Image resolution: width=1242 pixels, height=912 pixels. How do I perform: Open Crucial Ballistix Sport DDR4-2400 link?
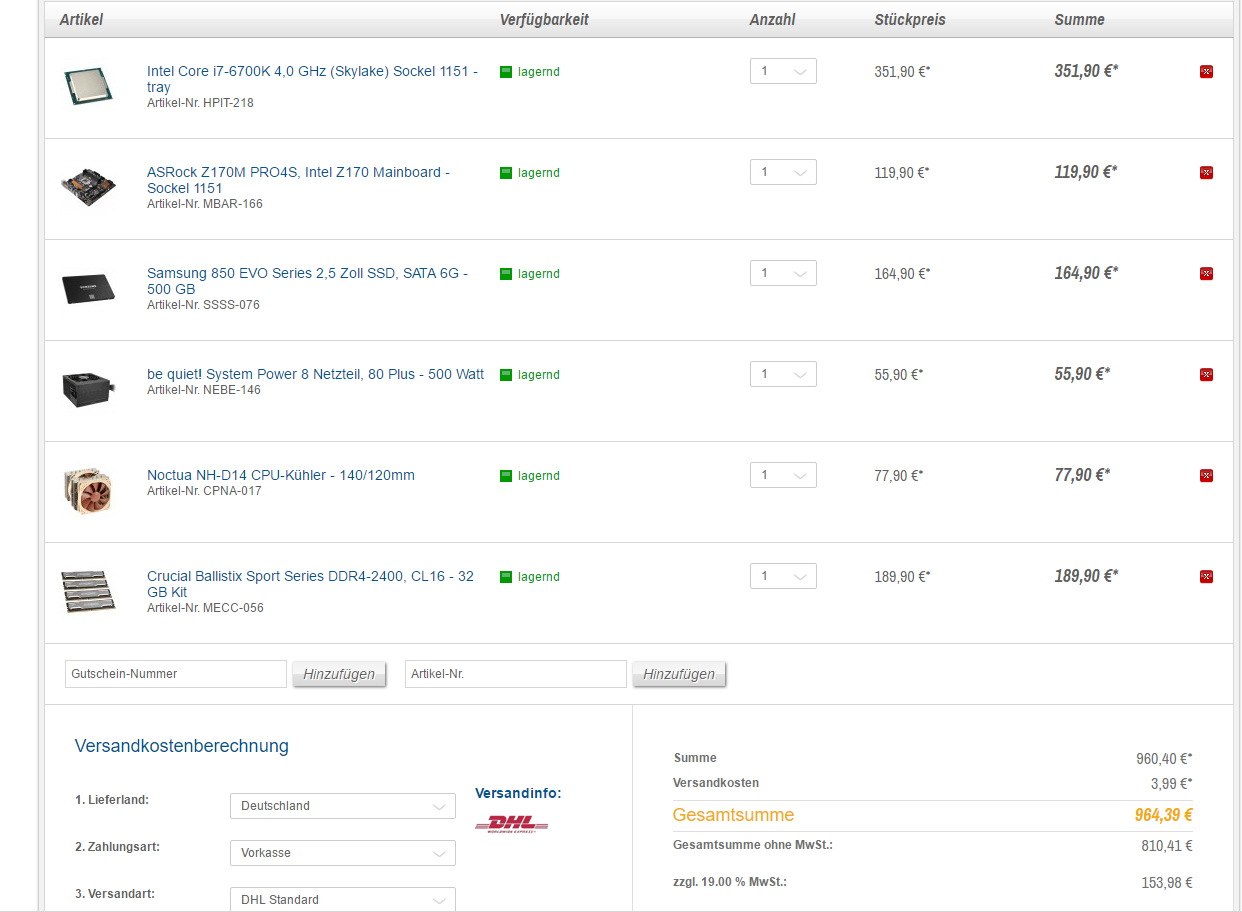click(310, 584)
